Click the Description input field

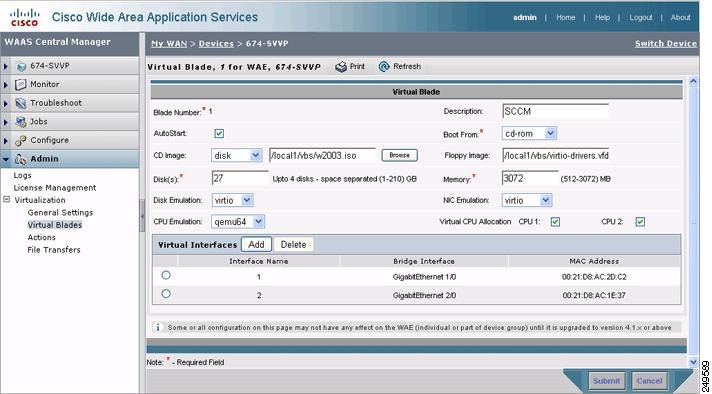pos(555,111)
